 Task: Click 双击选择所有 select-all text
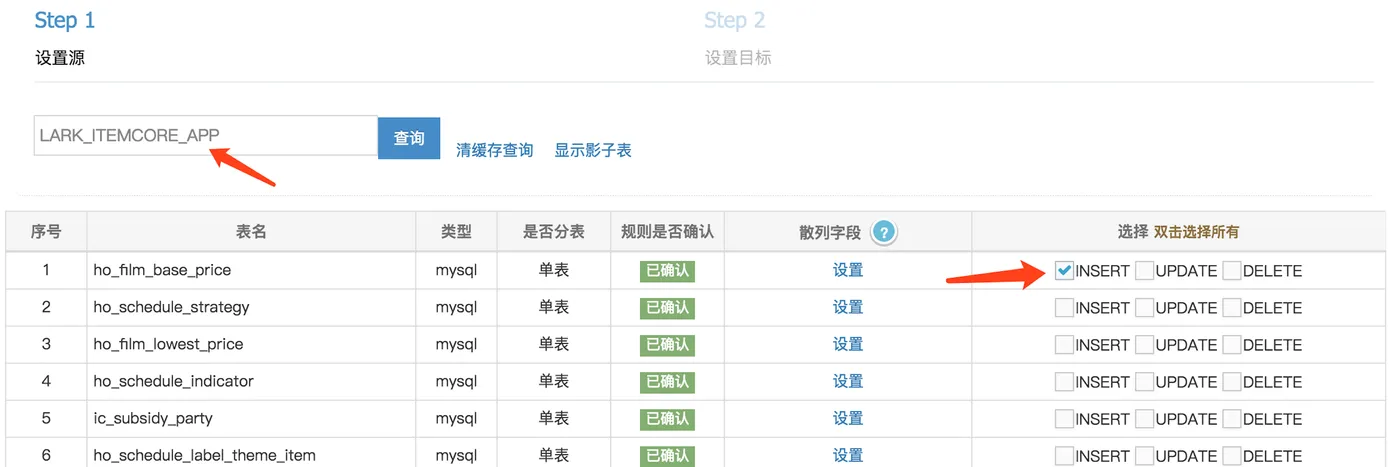point(1196,232)
